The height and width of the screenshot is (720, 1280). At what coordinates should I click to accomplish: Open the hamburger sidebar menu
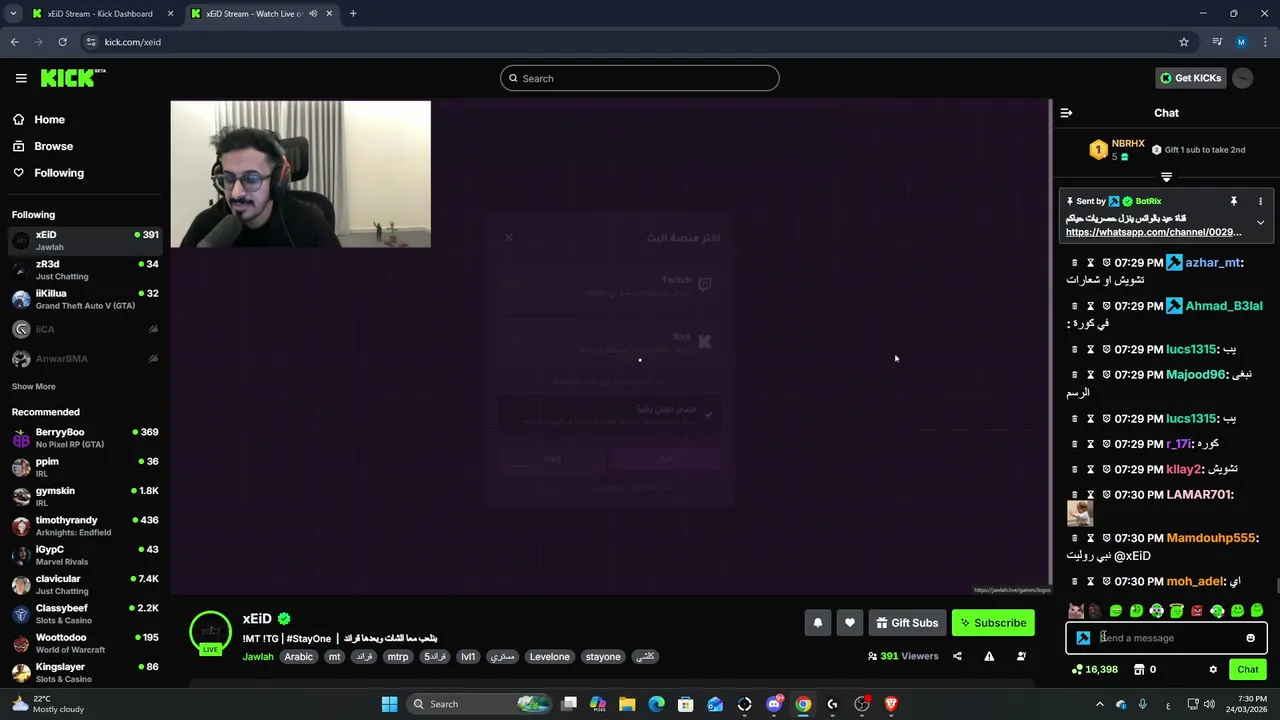[x=21, y=78]
